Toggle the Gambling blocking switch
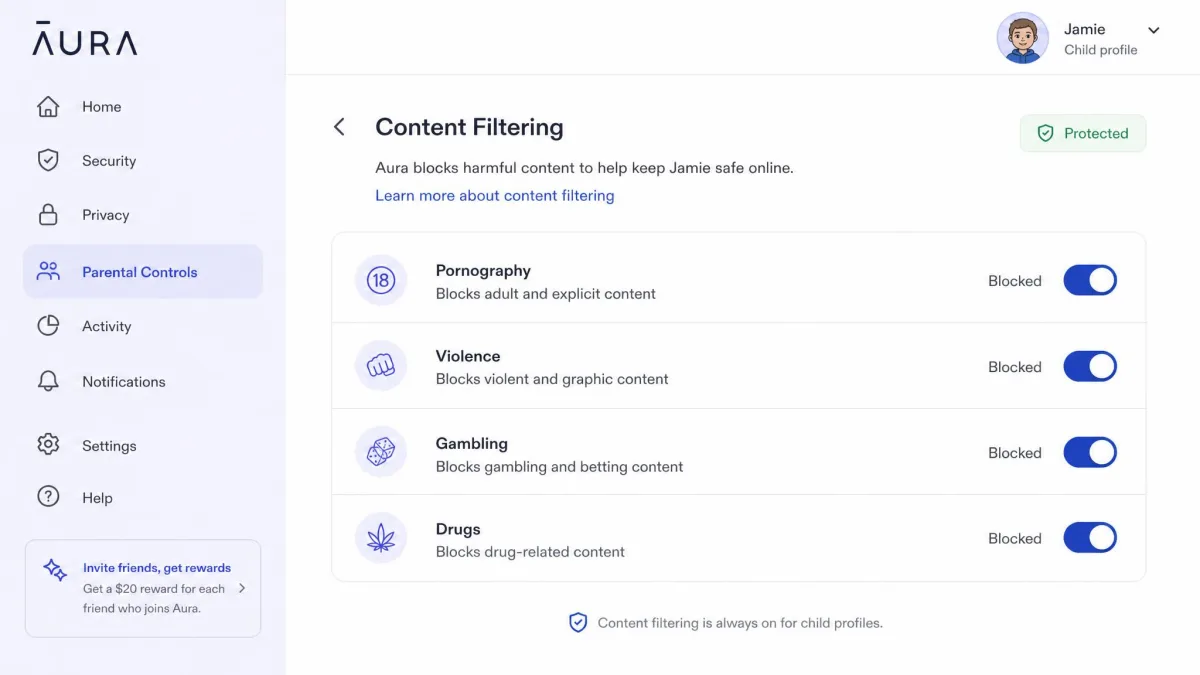The width and height of the screenshot is (1200, 675). click(x=1089, y=452)
